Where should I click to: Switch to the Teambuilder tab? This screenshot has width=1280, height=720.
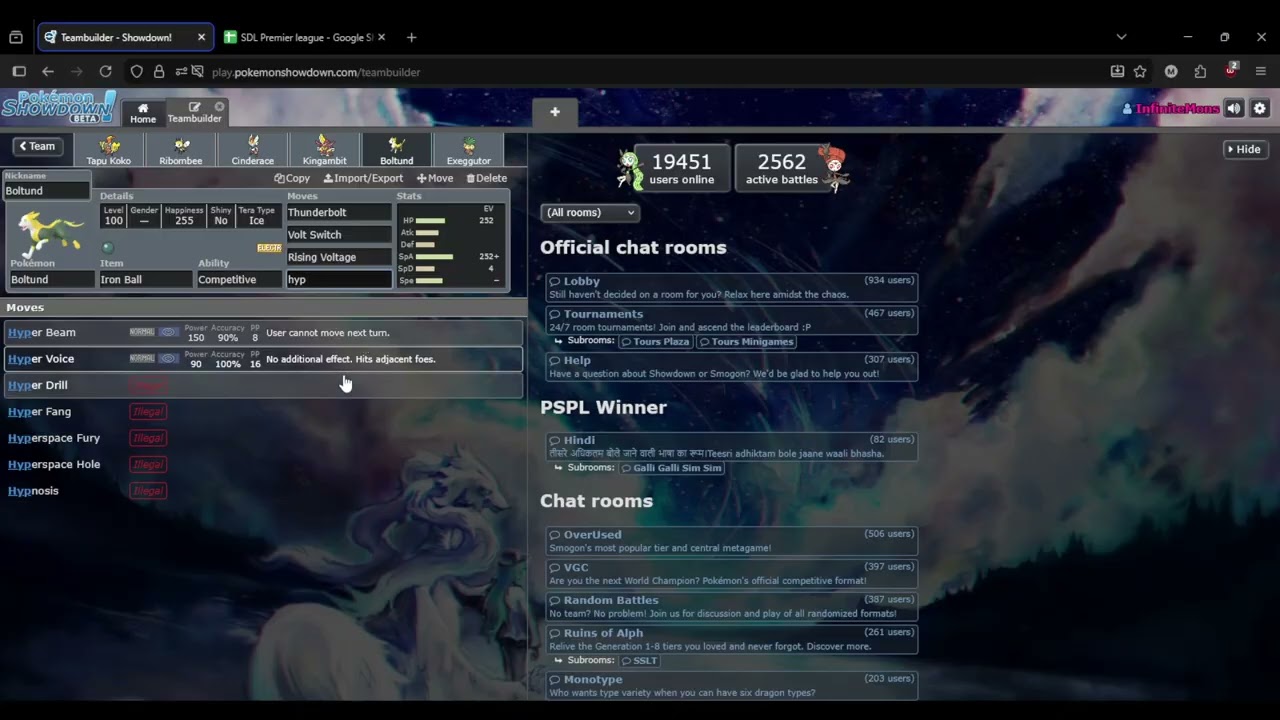point(194,113)
